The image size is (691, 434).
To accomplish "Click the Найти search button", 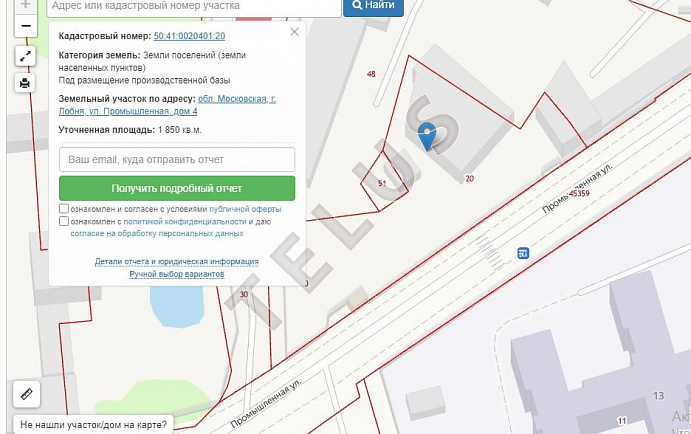I will [x=373, y=6].
